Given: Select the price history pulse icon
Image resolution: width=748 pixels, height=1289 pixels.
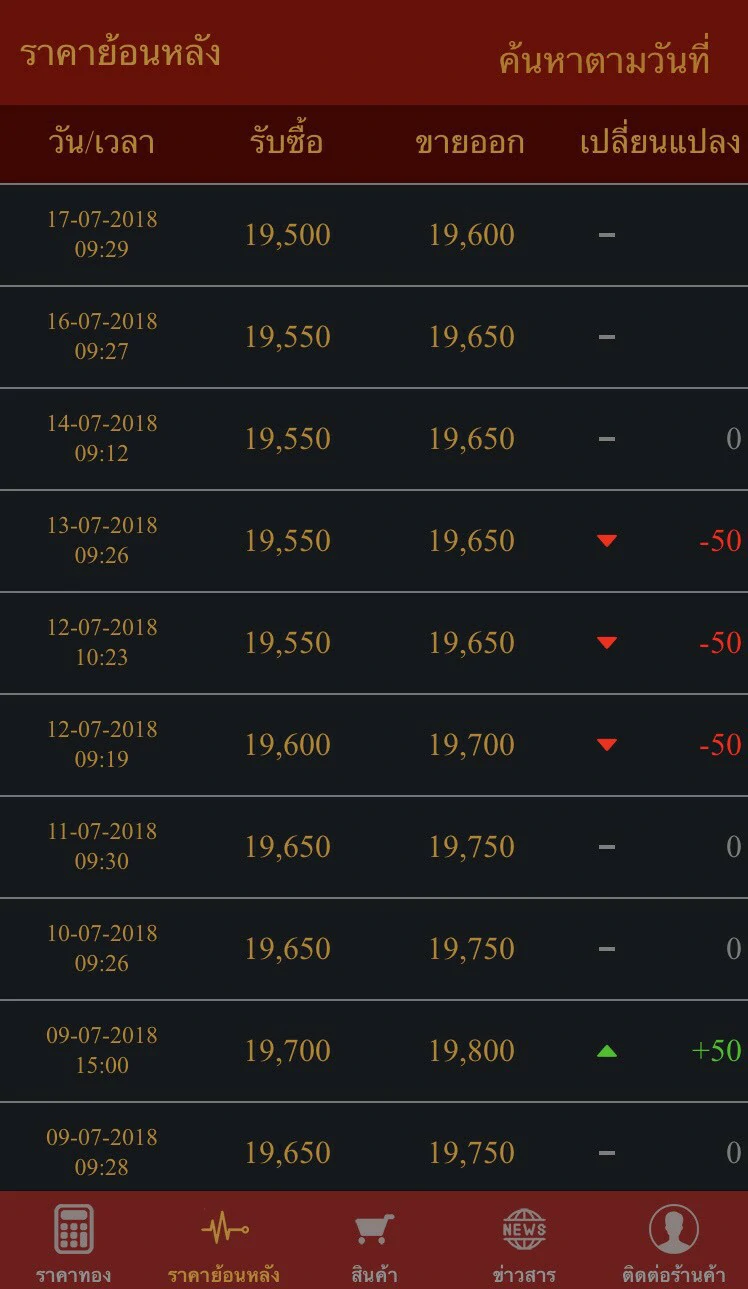Looking at the screenshot, I should [225, 1228].
